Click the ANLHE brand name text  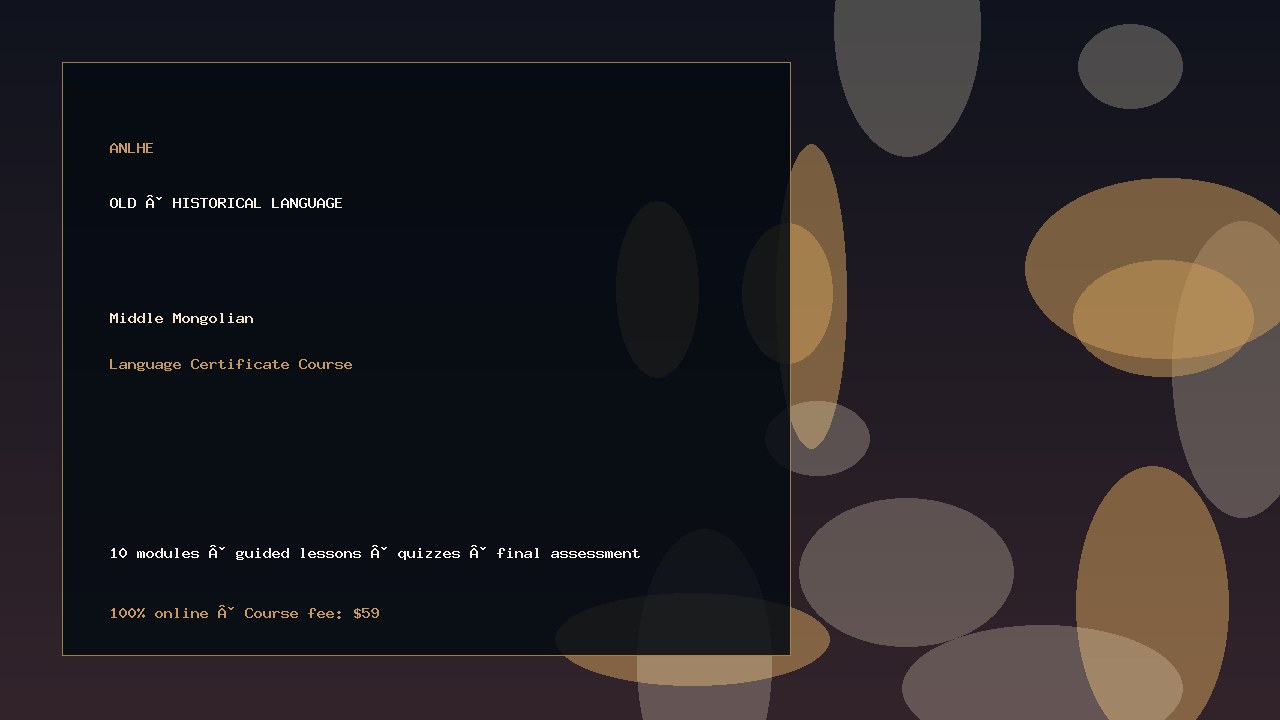[x=131, y=148]
